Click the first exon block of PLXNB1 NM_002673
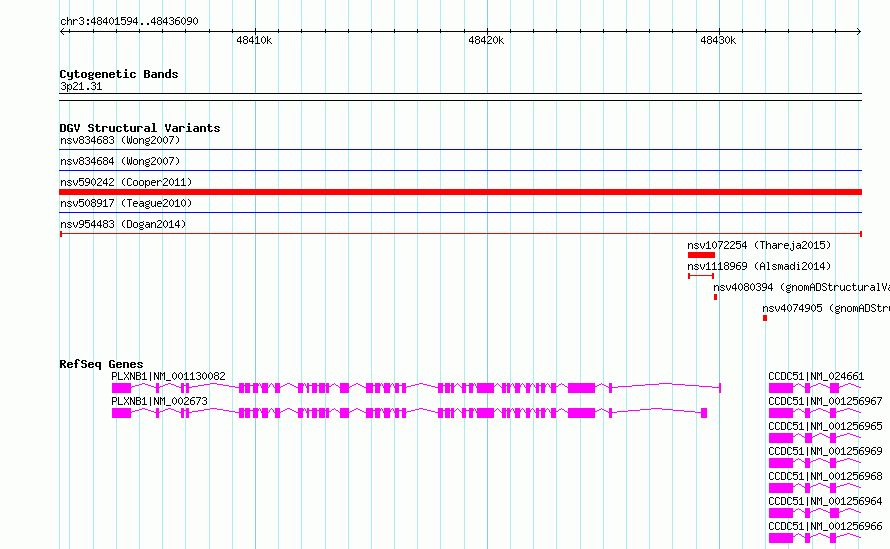This screenshot has width=890, height=549. tap(121, 413)
